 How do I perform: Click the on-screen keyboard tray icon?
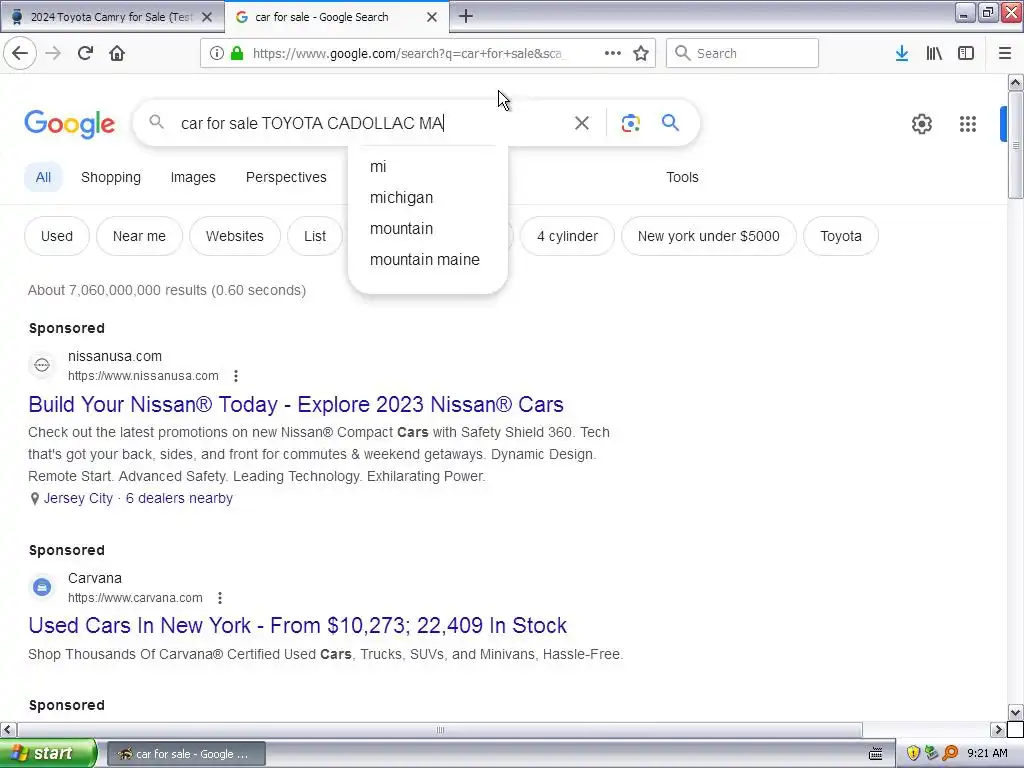pyautogui.click(x=876, y=754)
